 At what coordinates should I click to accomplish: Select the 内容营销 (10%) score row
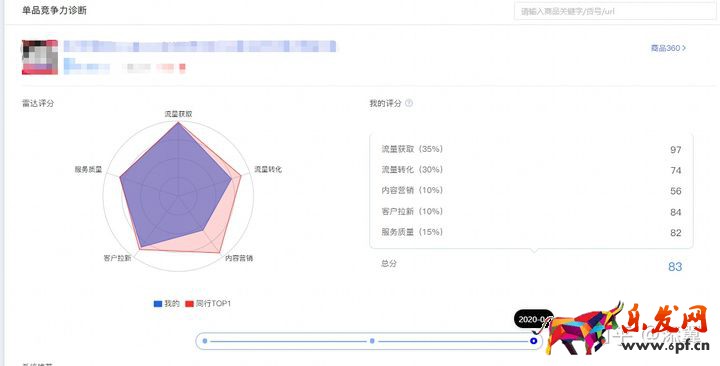tap(531, 191)
